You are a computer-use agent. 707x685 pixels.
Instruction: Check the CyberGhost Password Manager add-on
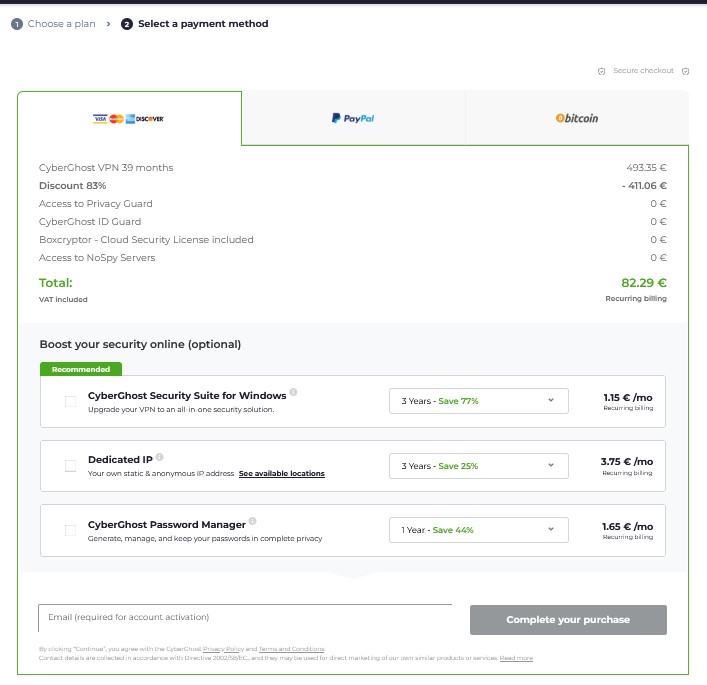70,530
